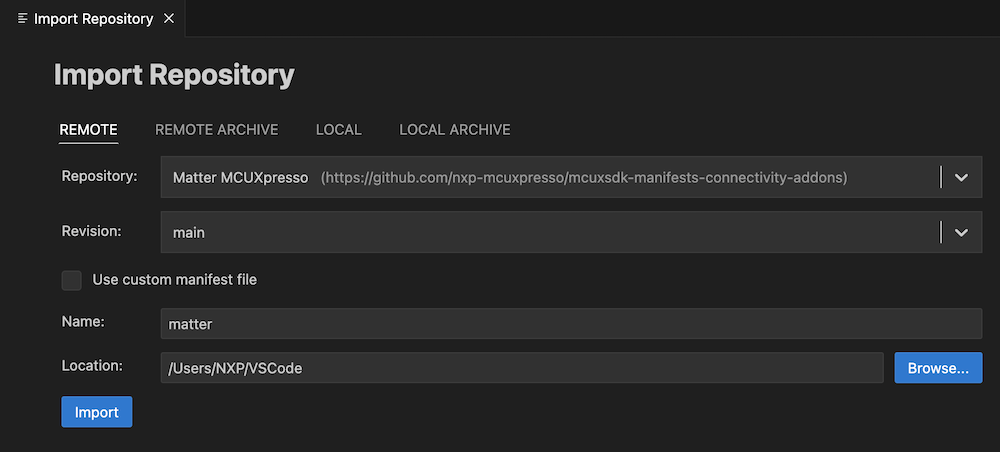Viewport: 1000px width, 452px height.
Task: Click the Location: field label
Action: pyautogui.click(x=92, y=366)
